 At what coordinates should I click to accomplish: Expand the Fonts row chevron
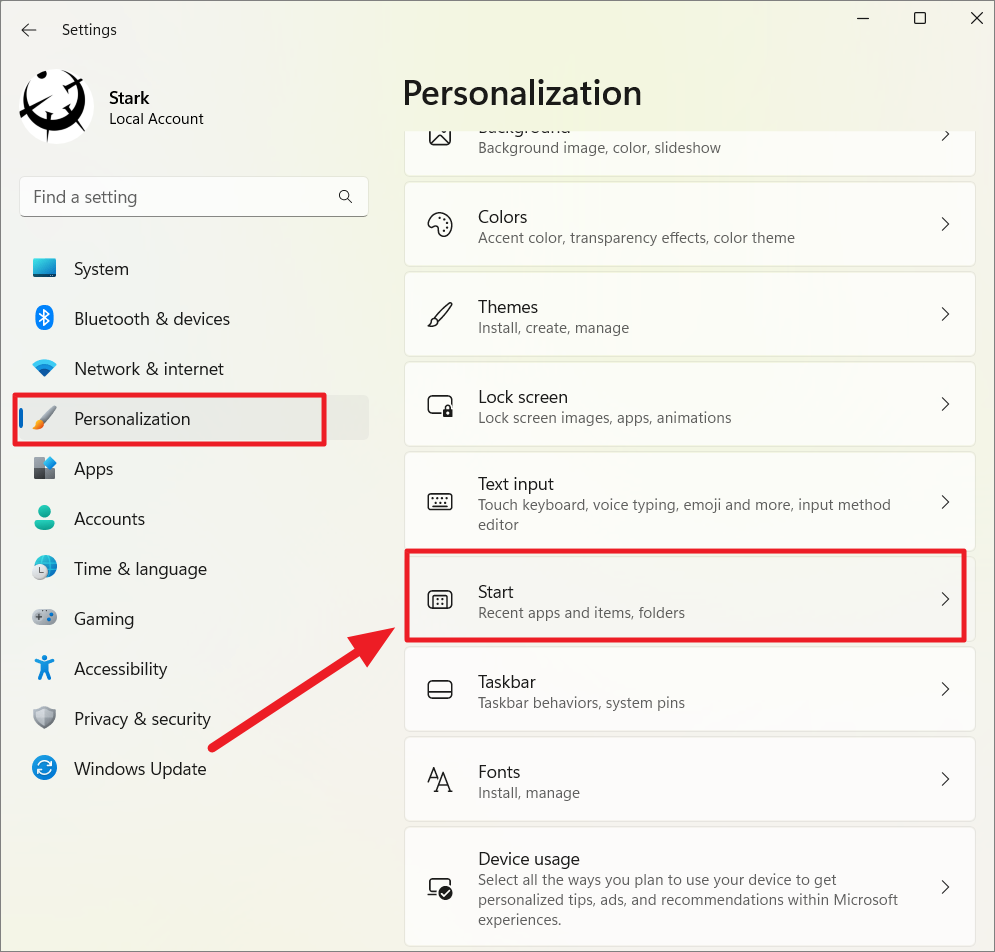point(946,779)
